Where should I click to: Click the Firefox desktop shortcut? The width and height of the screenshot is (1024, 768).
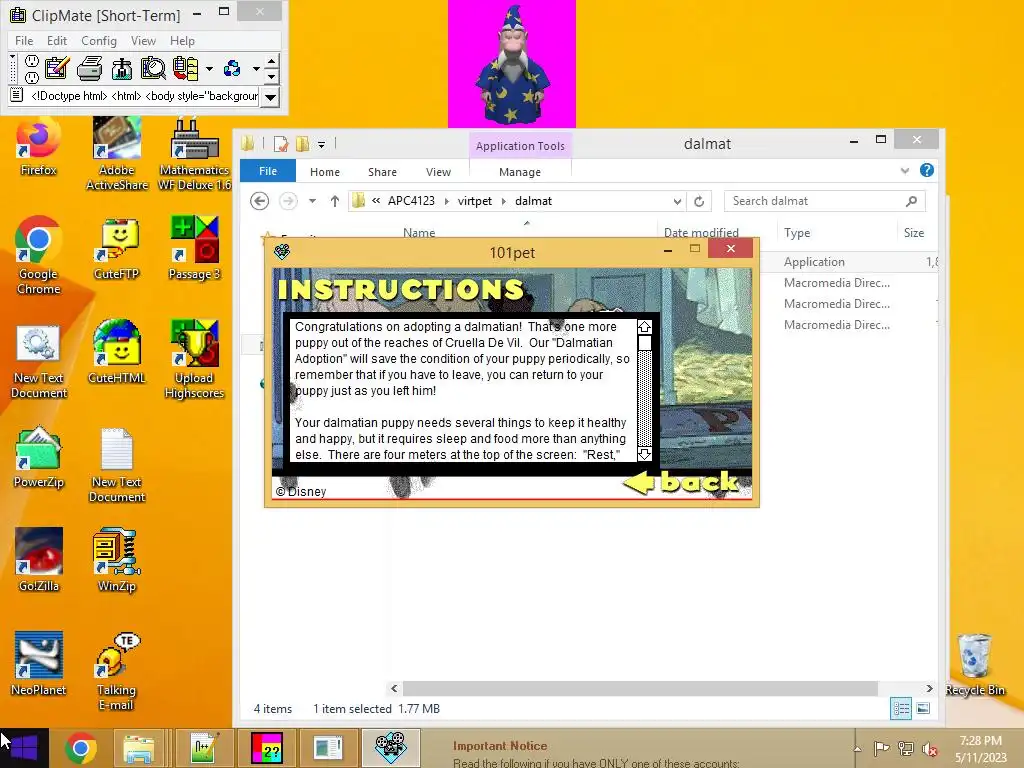coord(39,148)
